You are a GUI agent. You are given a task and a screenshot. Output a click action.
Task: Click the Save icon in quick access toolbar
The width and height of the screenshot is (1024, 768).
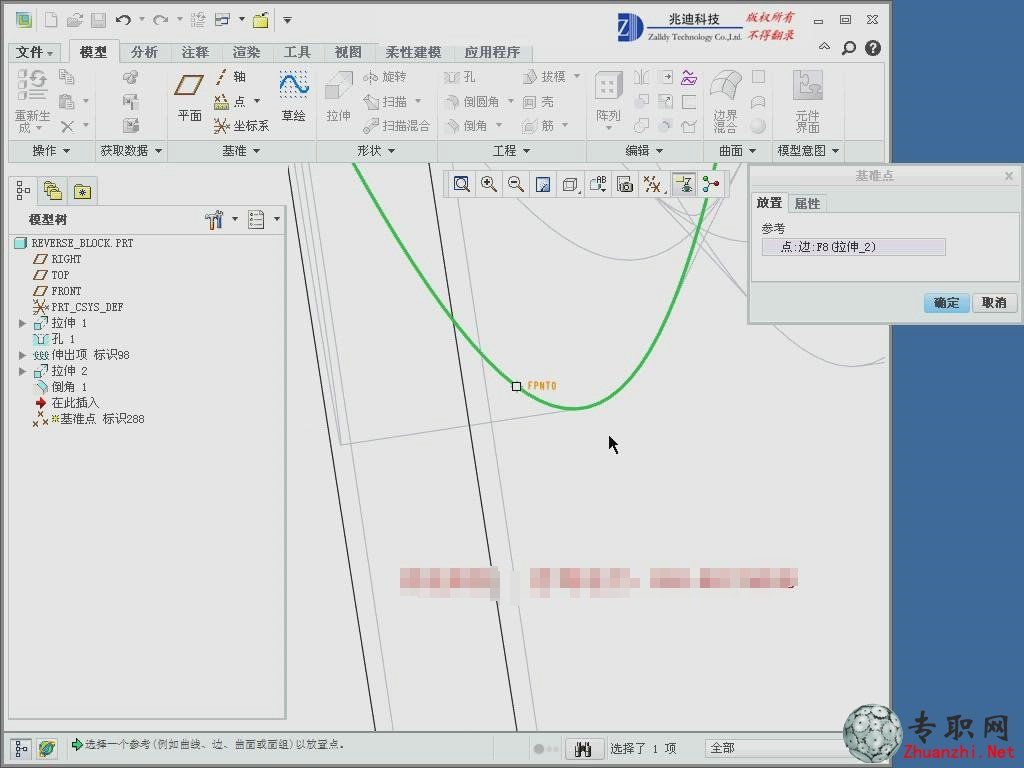(99, 20)
